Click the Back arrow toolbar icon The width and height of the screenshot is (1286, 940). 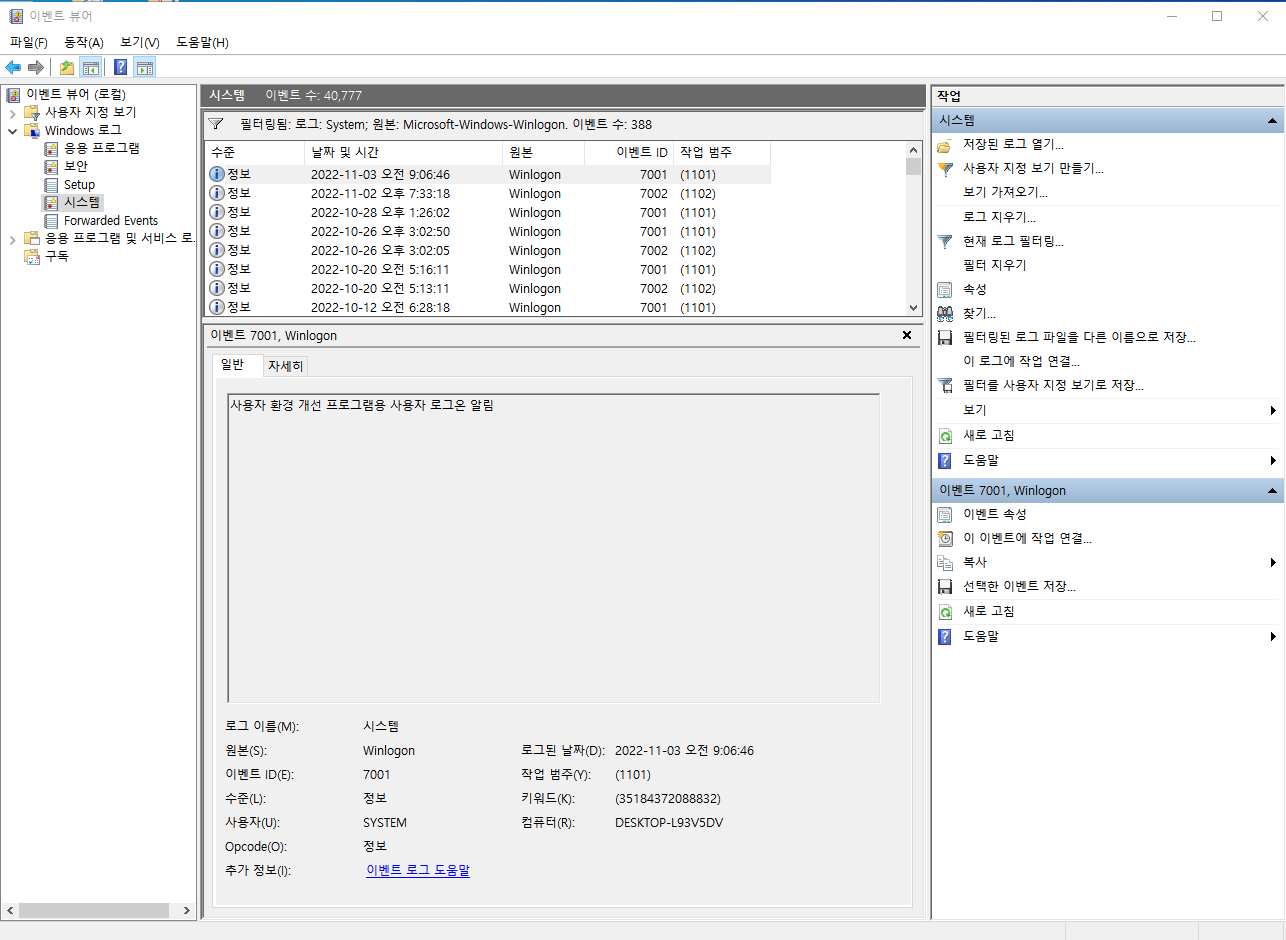tap(13, 67)
